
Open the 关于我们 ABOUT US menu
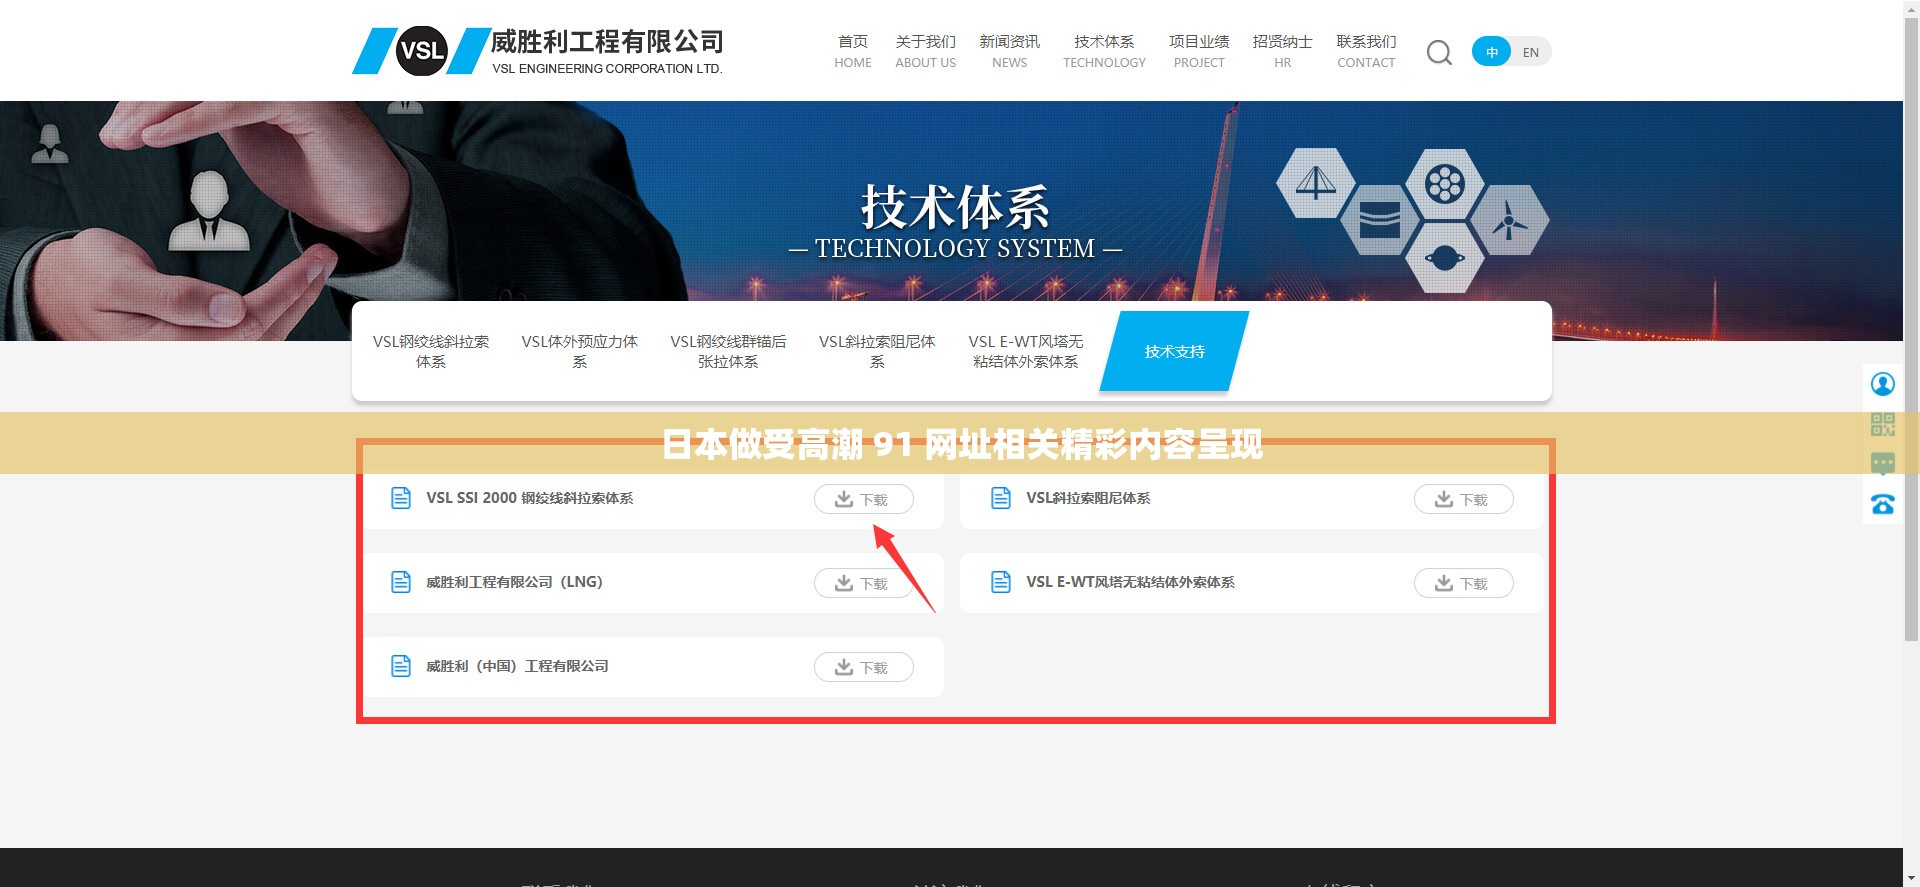click(925, 51)
